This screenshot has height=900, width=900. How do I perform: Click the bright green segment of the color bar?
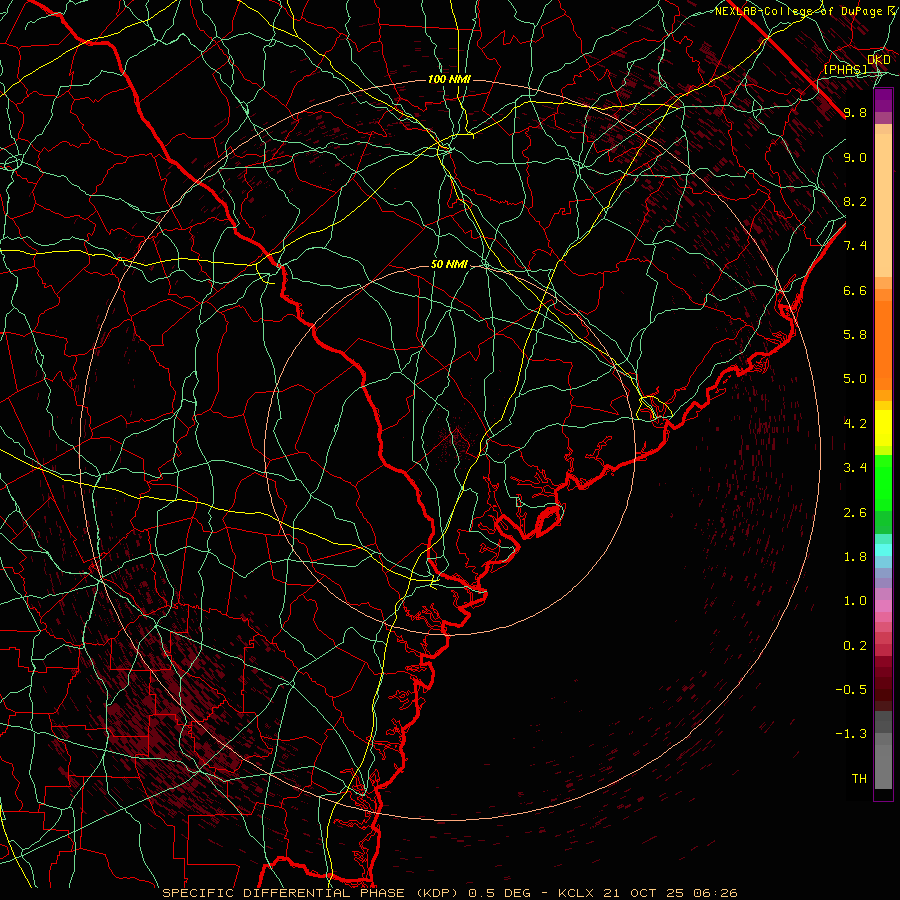(x=883, y=482)
